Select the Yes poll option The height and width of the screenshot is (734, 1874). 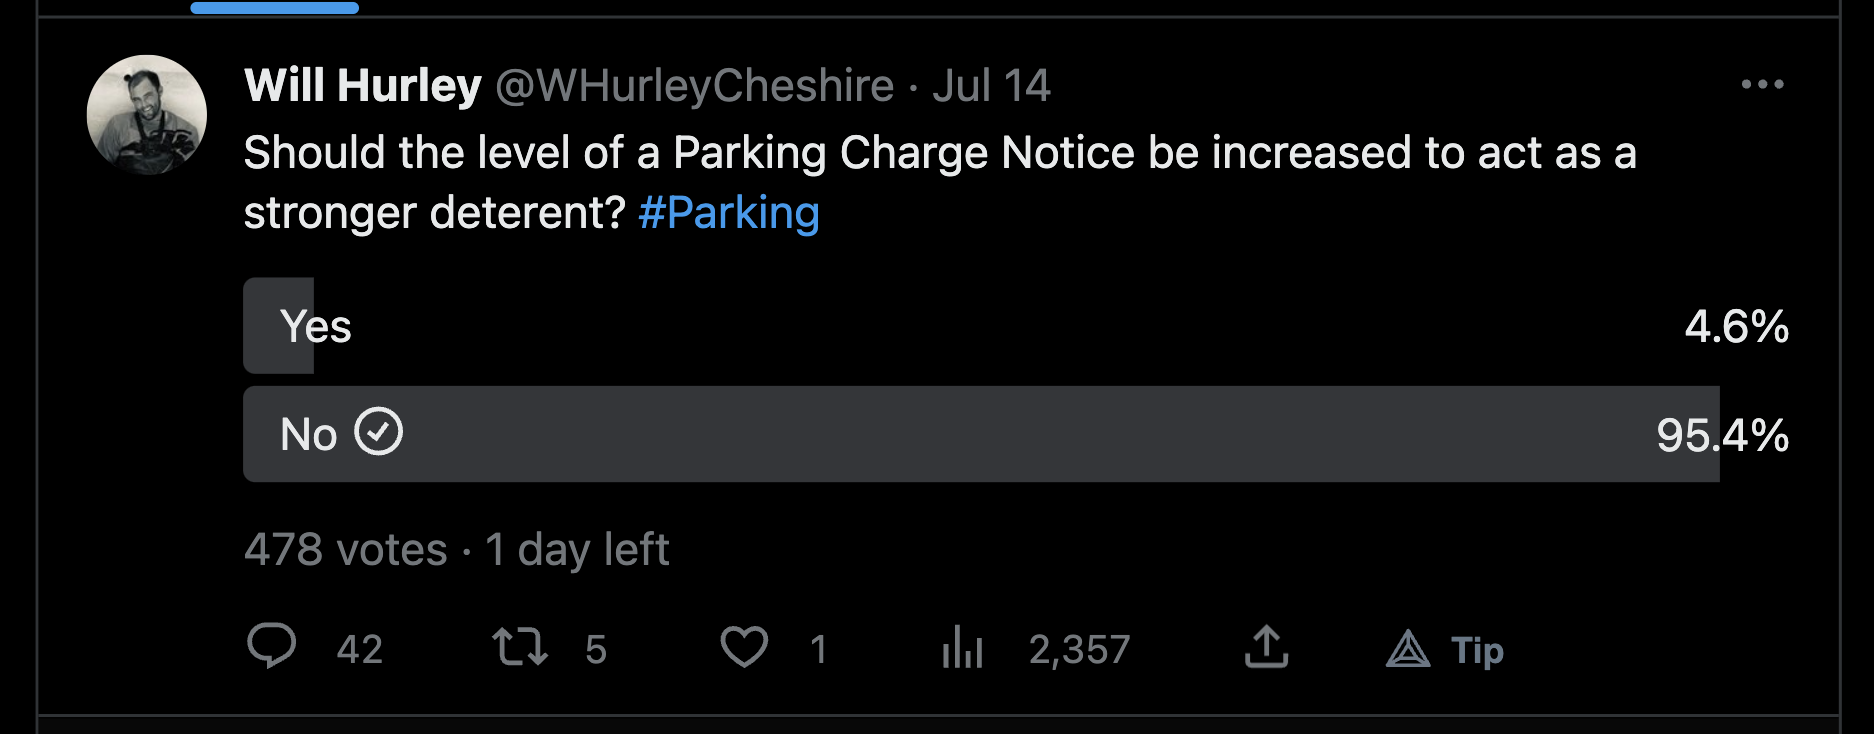[x=1016, y=326]
